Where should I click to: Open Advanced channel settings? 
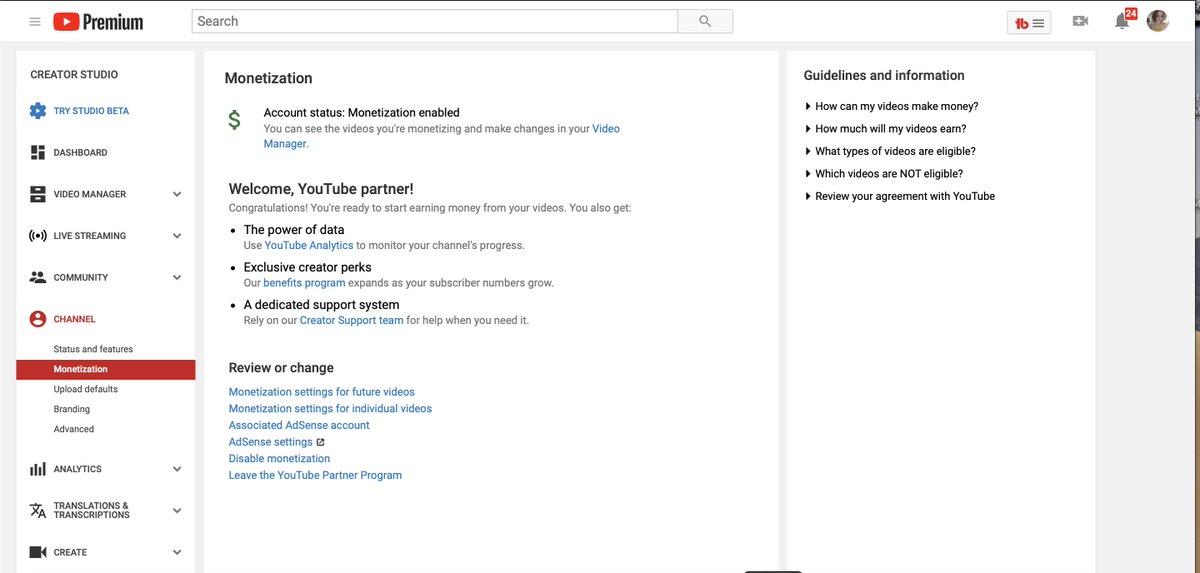(74, 429)
